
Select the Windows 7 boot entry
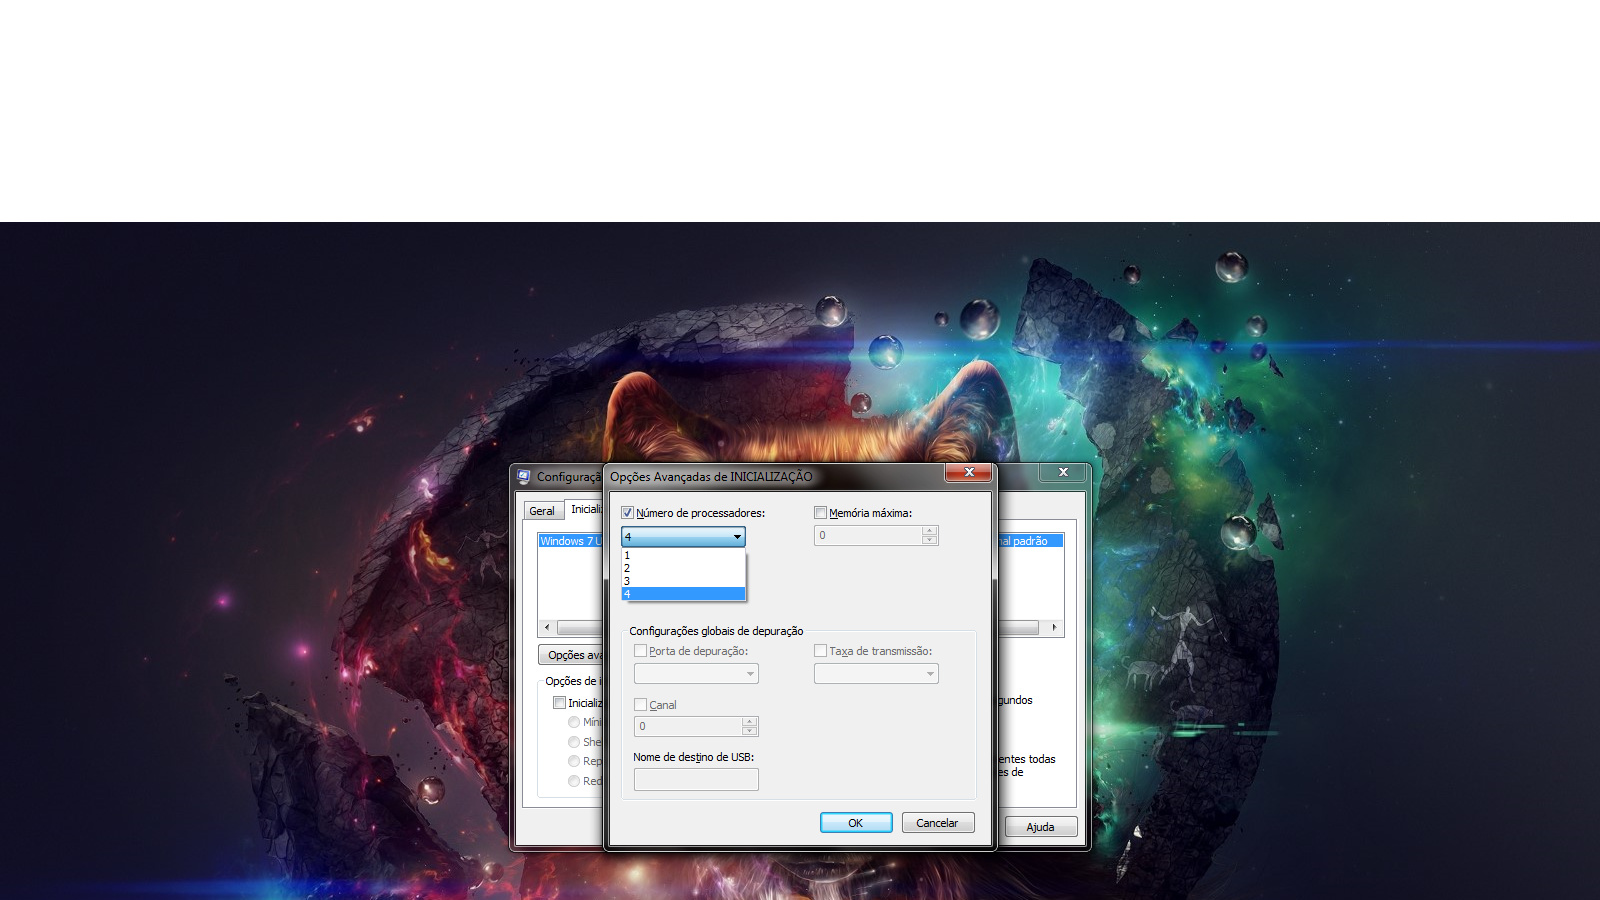click(570, 541)
